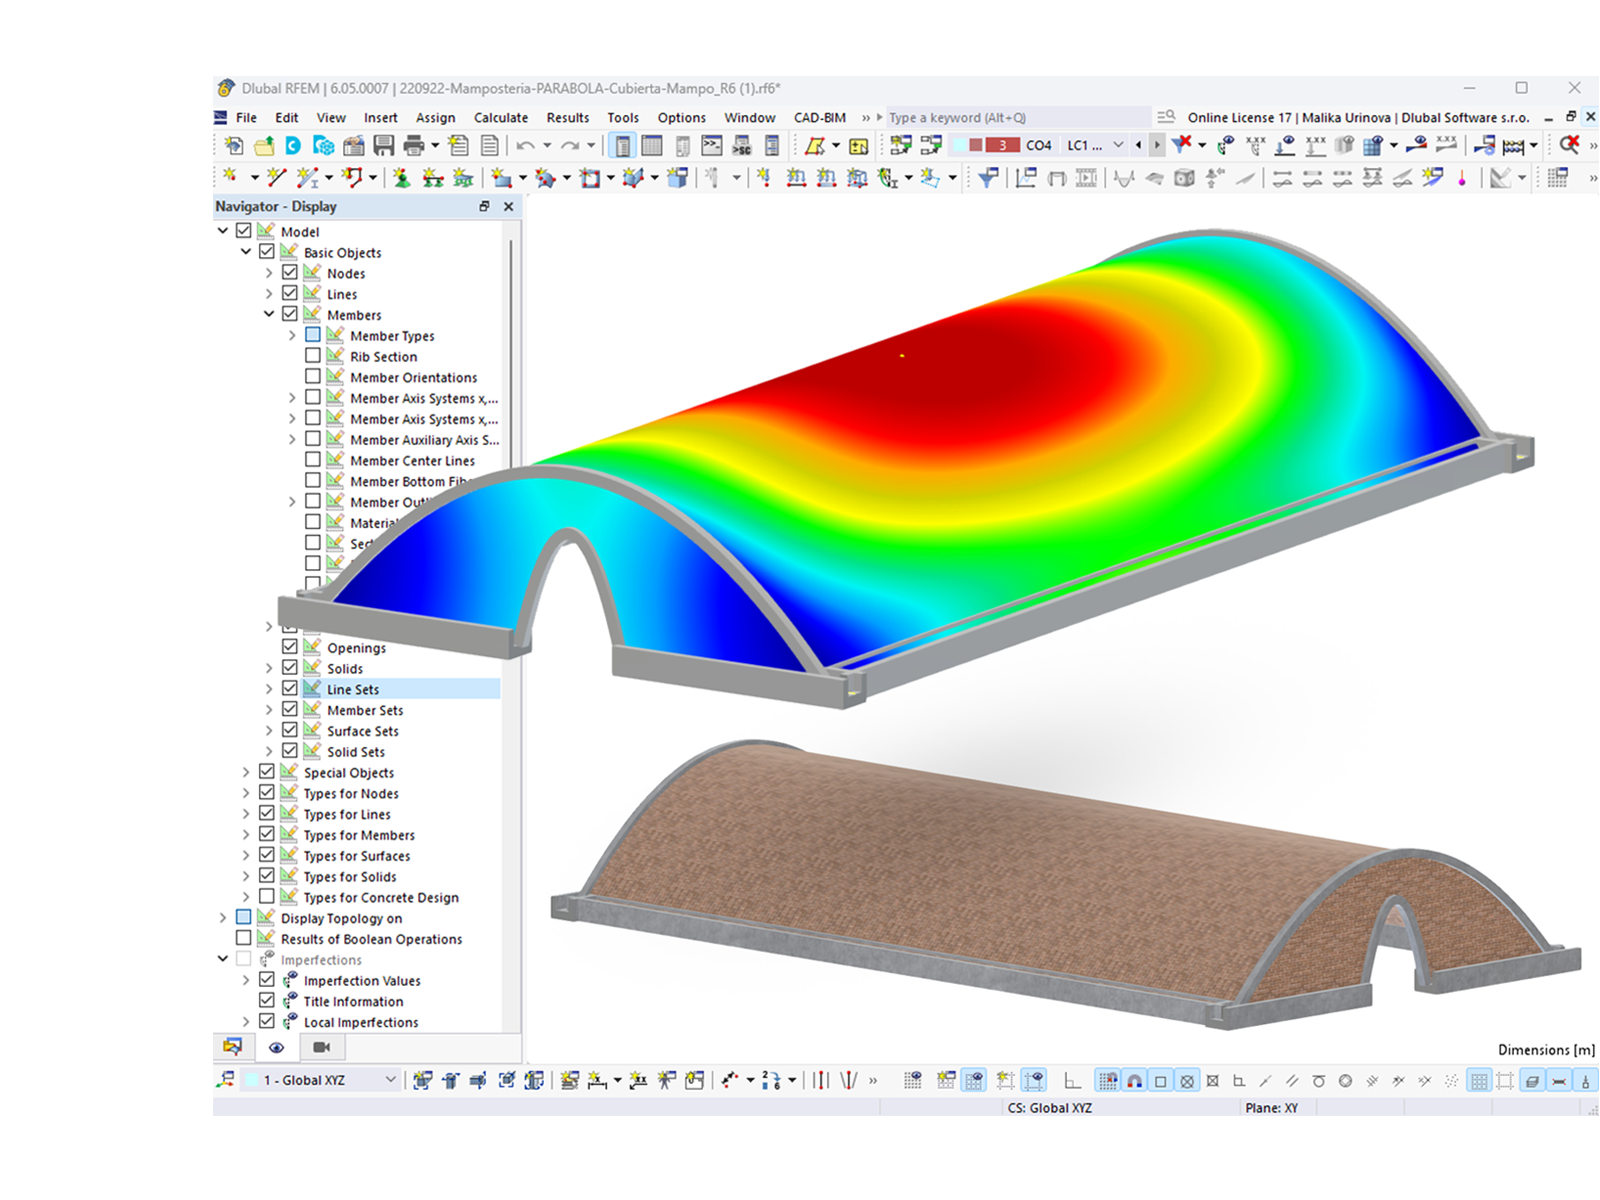This screenshot has height=1200, width=1600.
Task: Expand the Types for Nodes node
Action: [246, 792]
